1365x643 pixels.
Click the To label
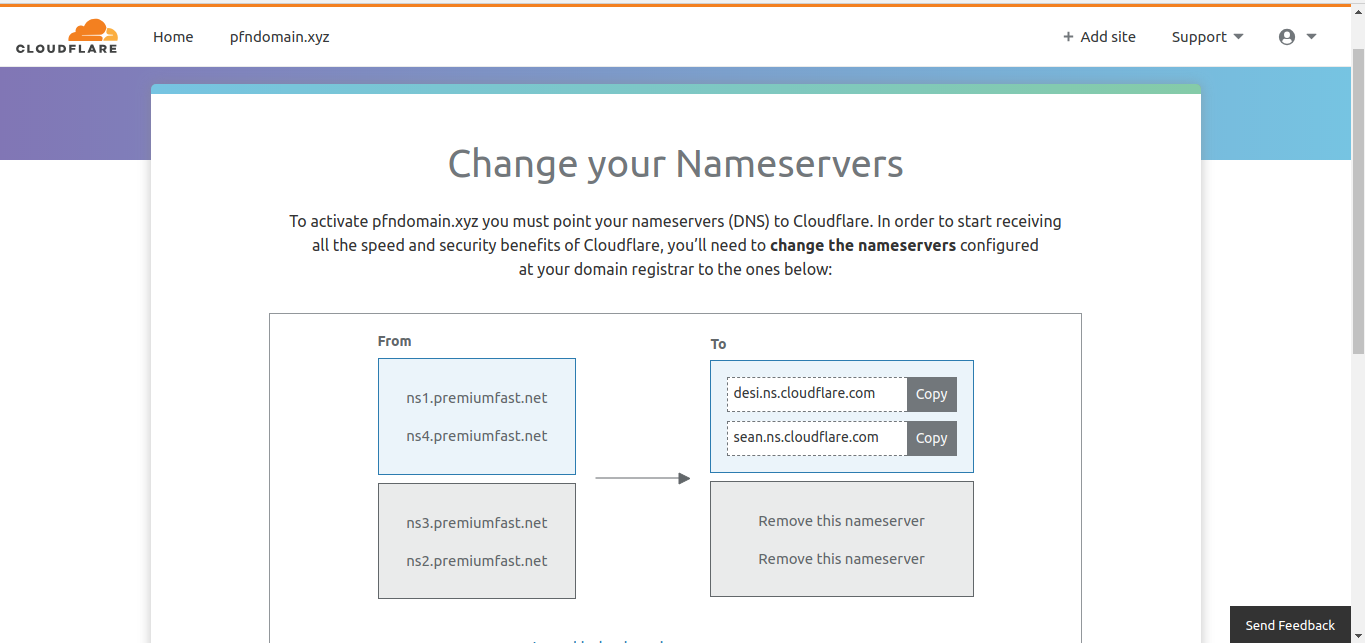pos(718,344)
